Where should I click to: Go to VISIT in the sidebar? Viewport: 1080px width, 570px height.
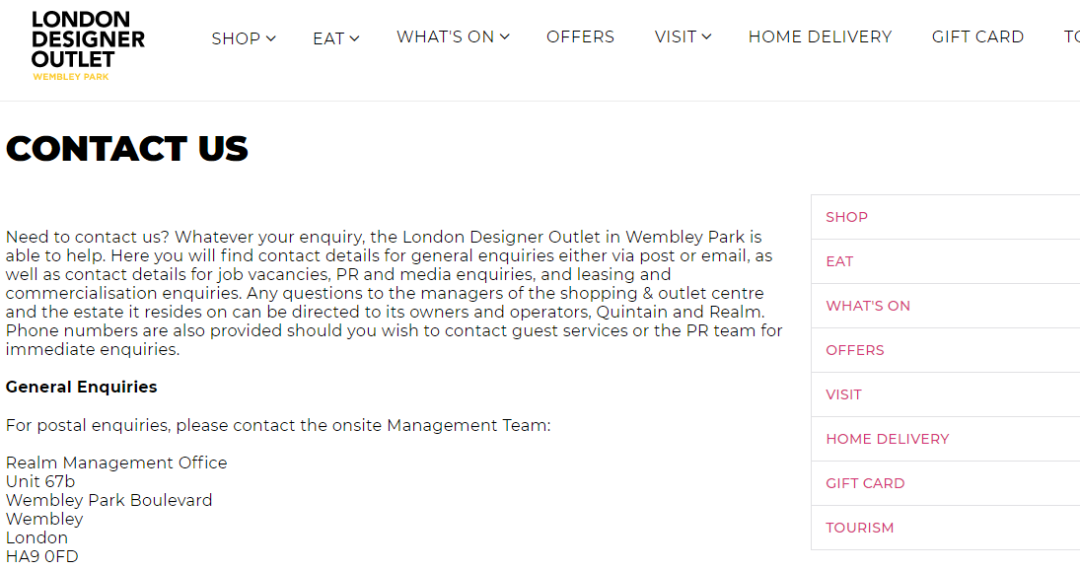[844, 394]
